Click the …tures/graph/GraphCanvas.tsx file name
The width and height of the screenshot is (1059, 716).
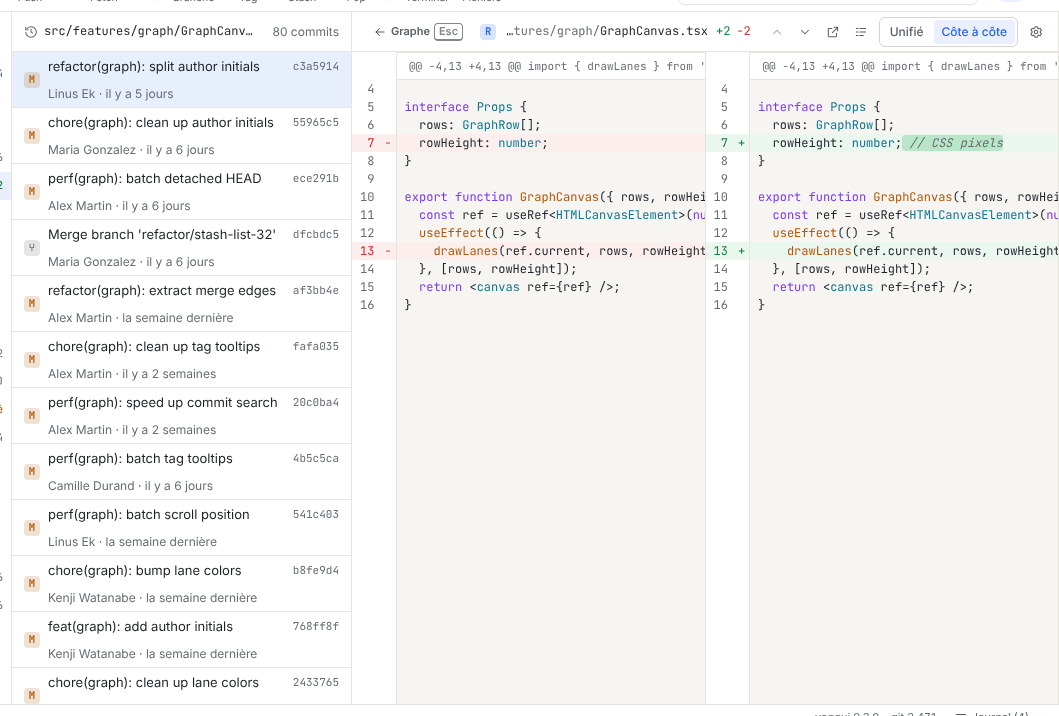point(606,31)
